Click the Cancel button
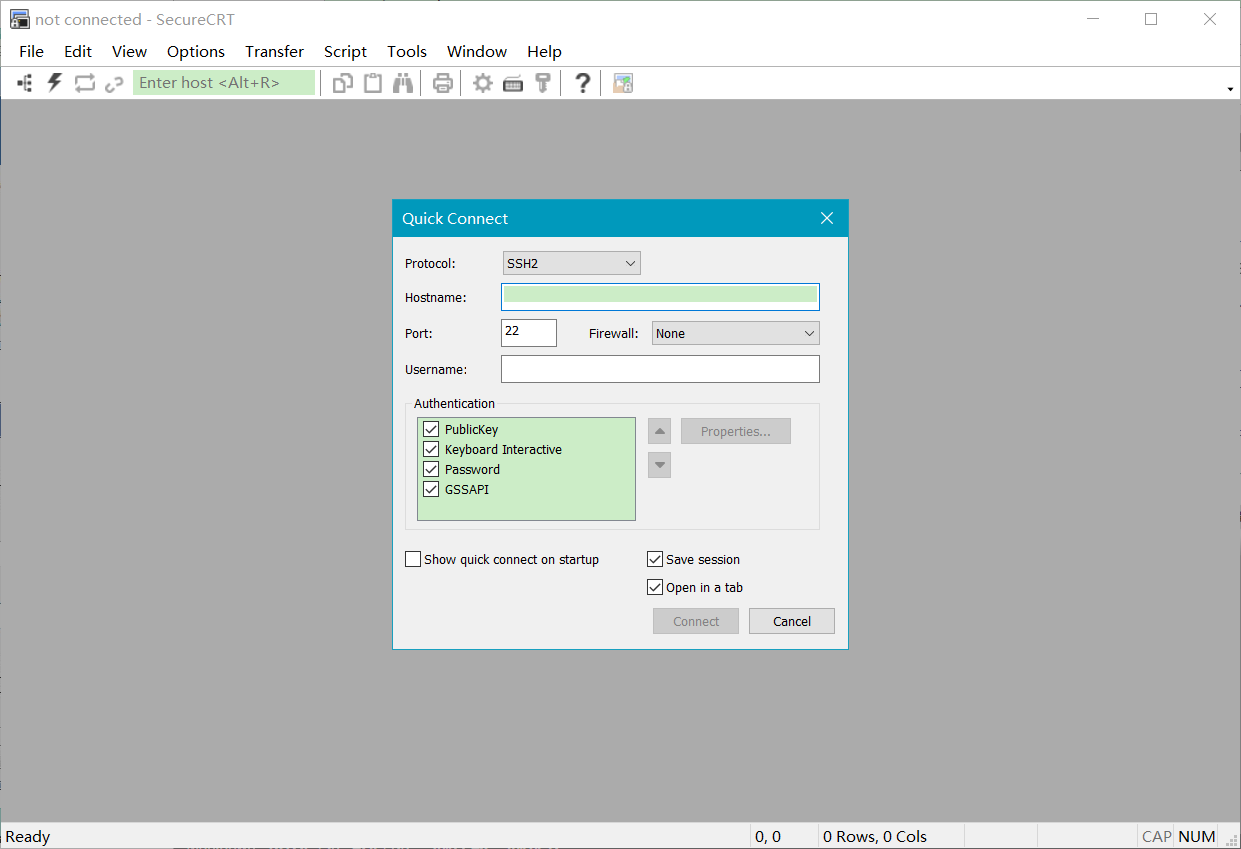Image resolution: width=1241 pixels, height=849 pixels. pyautogui.click(x=792, y=621)
